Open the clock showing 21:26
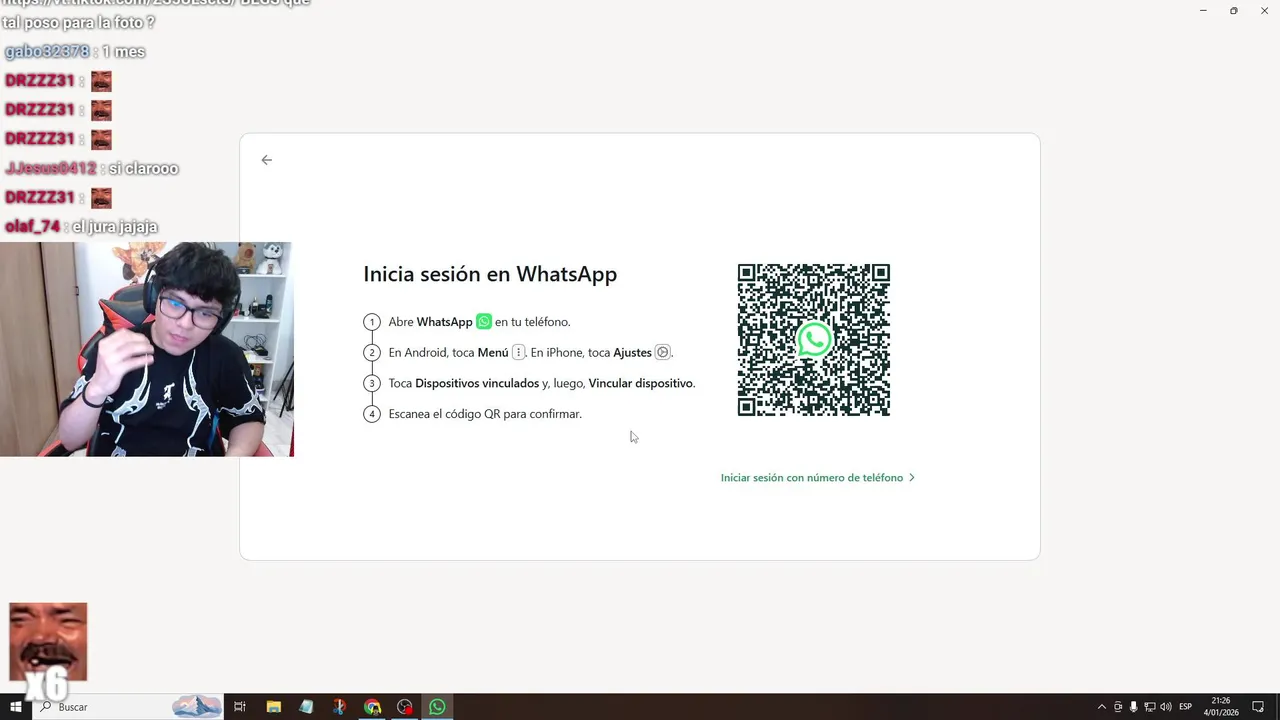Image resolution: width=1280 pixels, height=720 pixels. pyautogui.click(x=1220, y=707)
